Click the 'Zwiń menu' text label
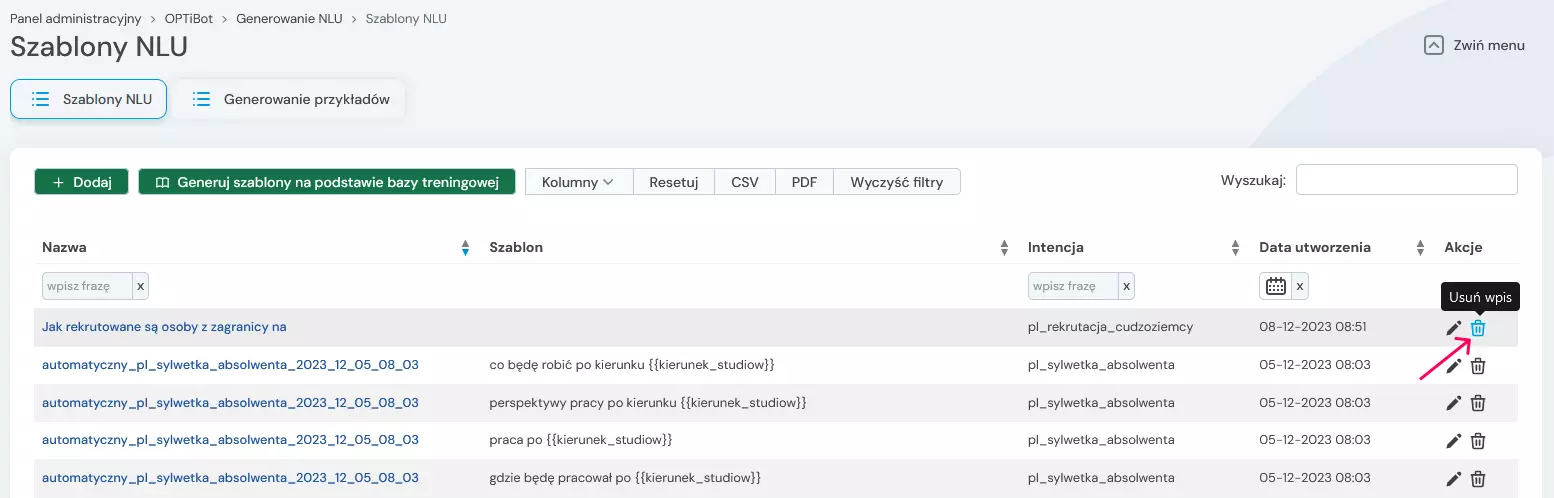This screenshot has width=1554, height=498. (x=1489, y=45)
